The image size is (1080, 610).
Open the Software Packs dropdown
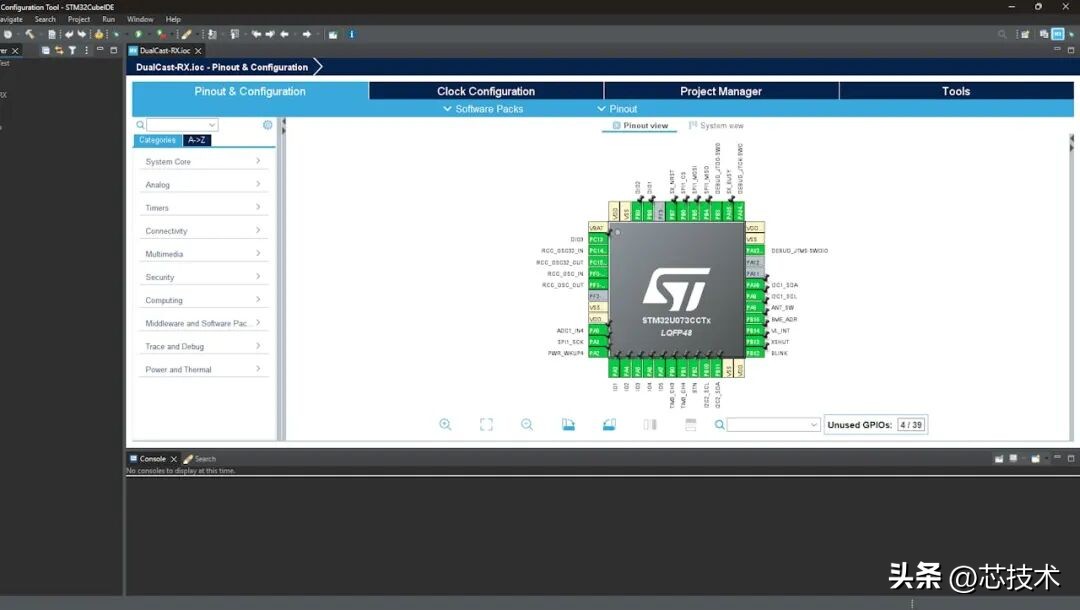coord(483,109)
